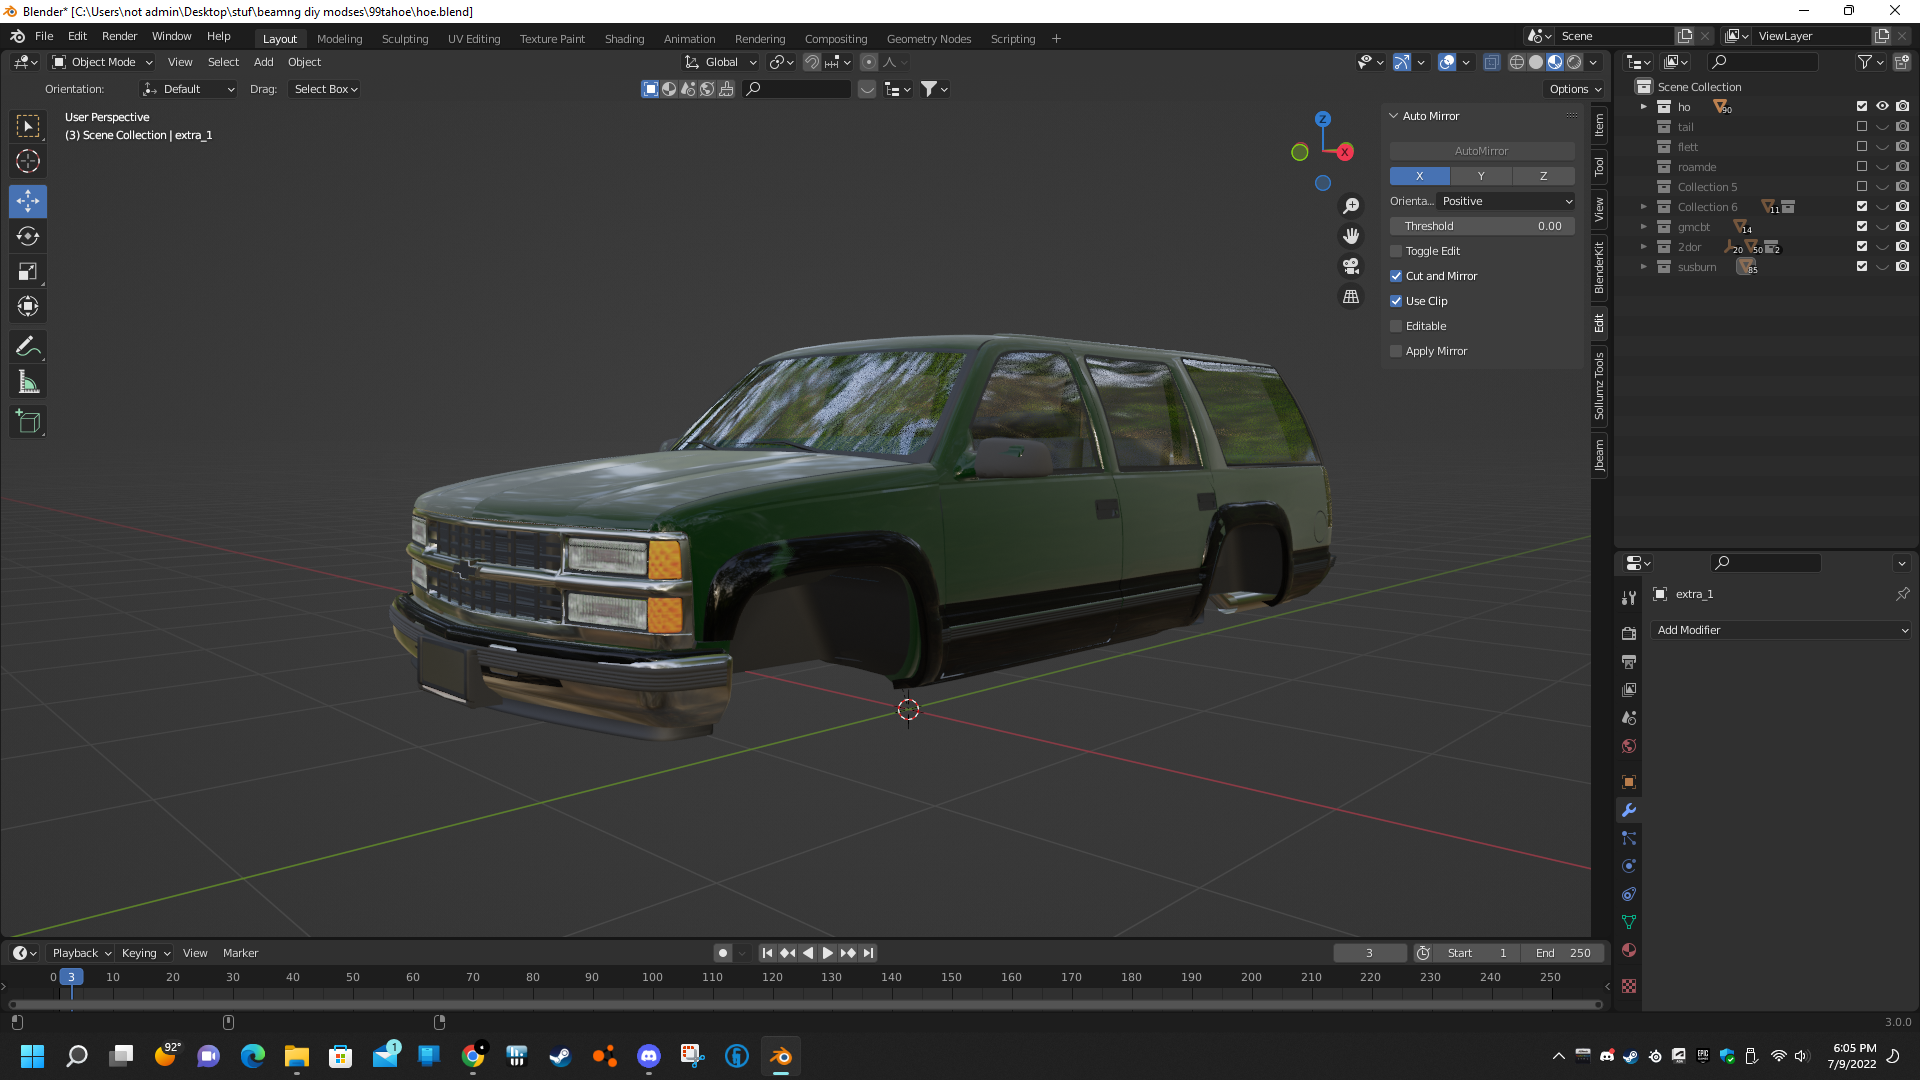Click the AutoMirror button

[x=1481, y=151]
